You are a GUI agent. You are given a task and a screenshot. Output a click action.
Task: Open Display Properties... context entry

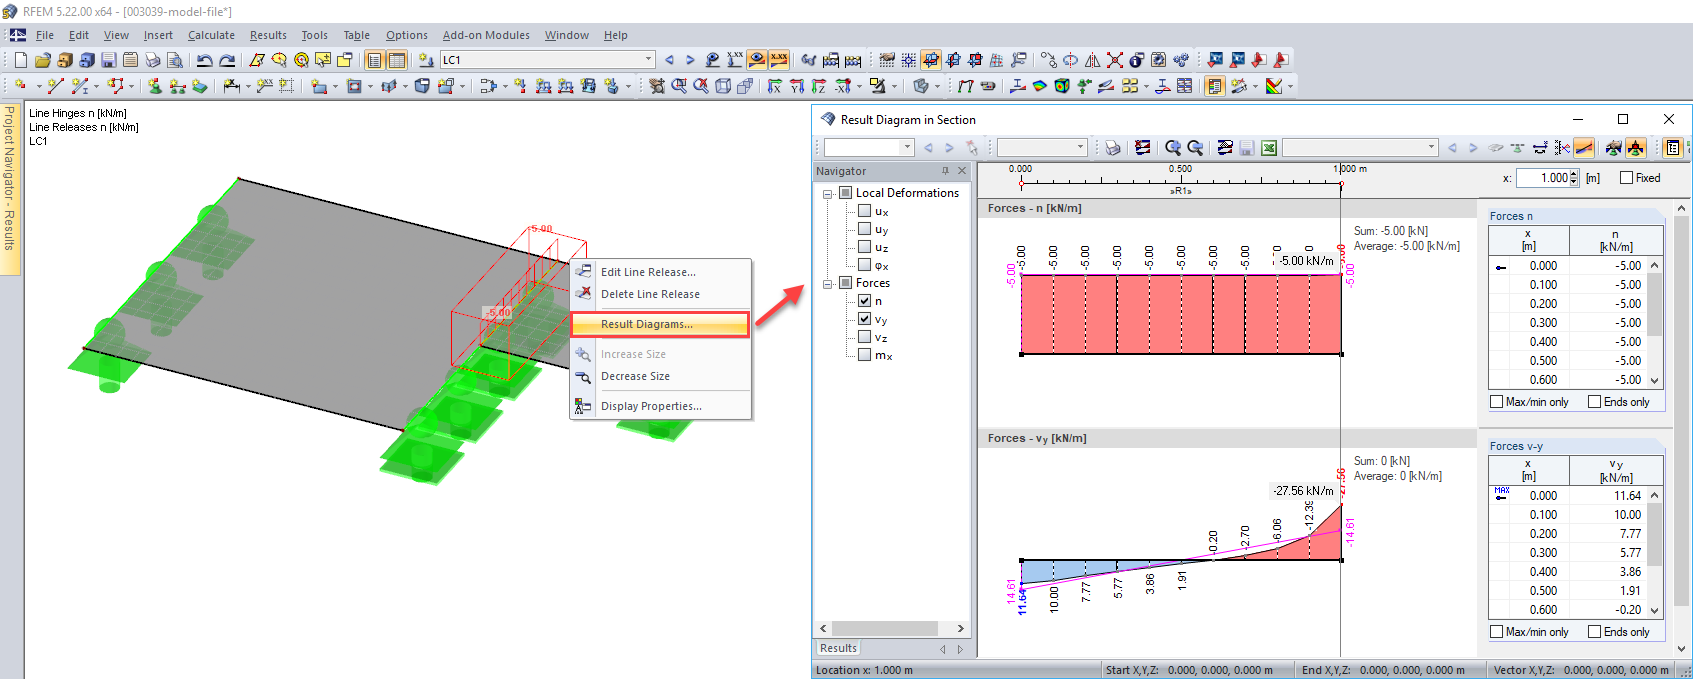(660, 406)
